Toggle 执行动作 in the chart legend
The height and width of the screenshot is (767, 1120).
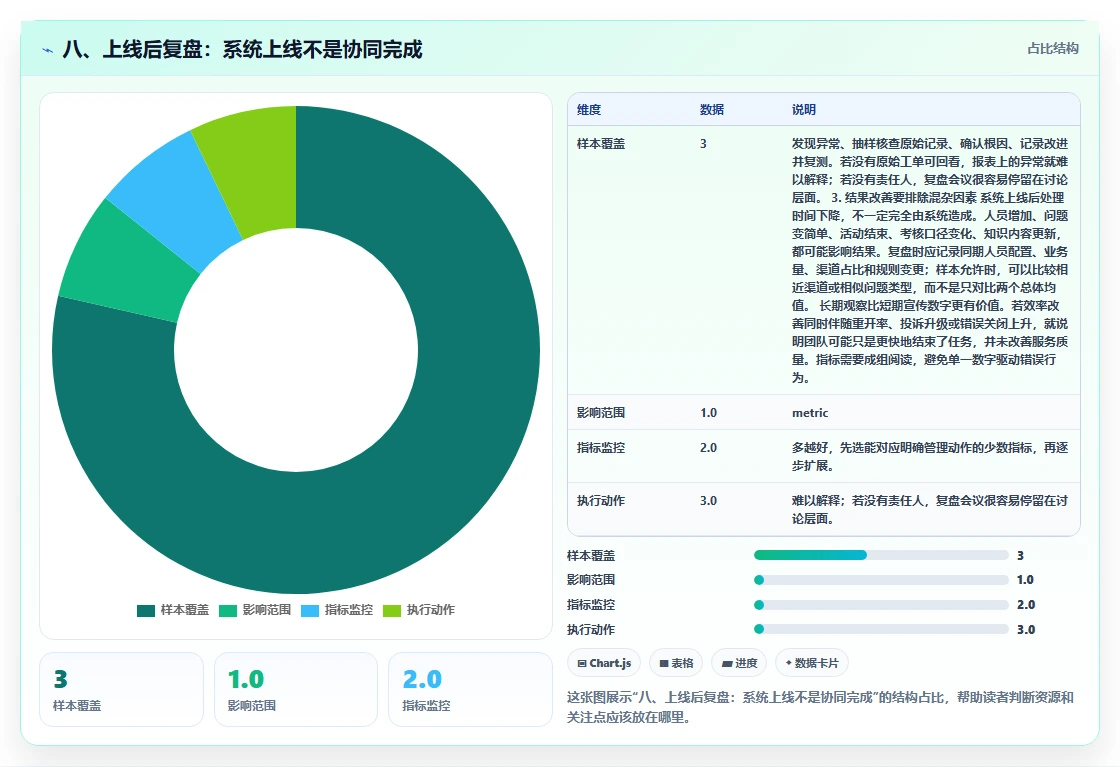tap(419, 610)
